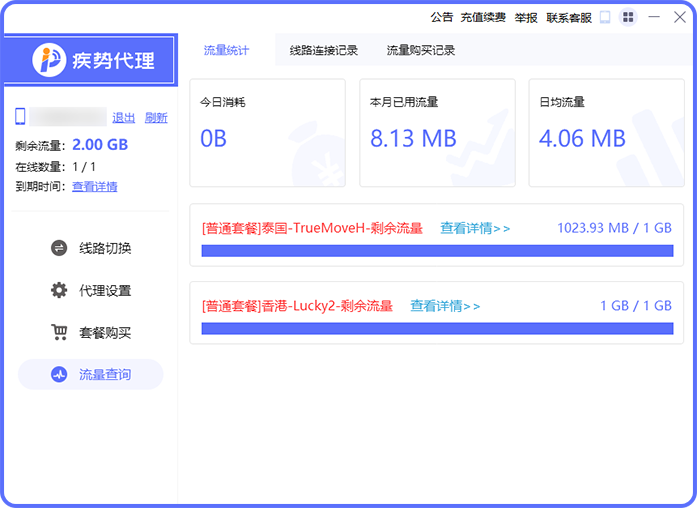The width and height of the screenshot is (697, 508).
Task: Click the 举报 report link
Action: [526, 17]
